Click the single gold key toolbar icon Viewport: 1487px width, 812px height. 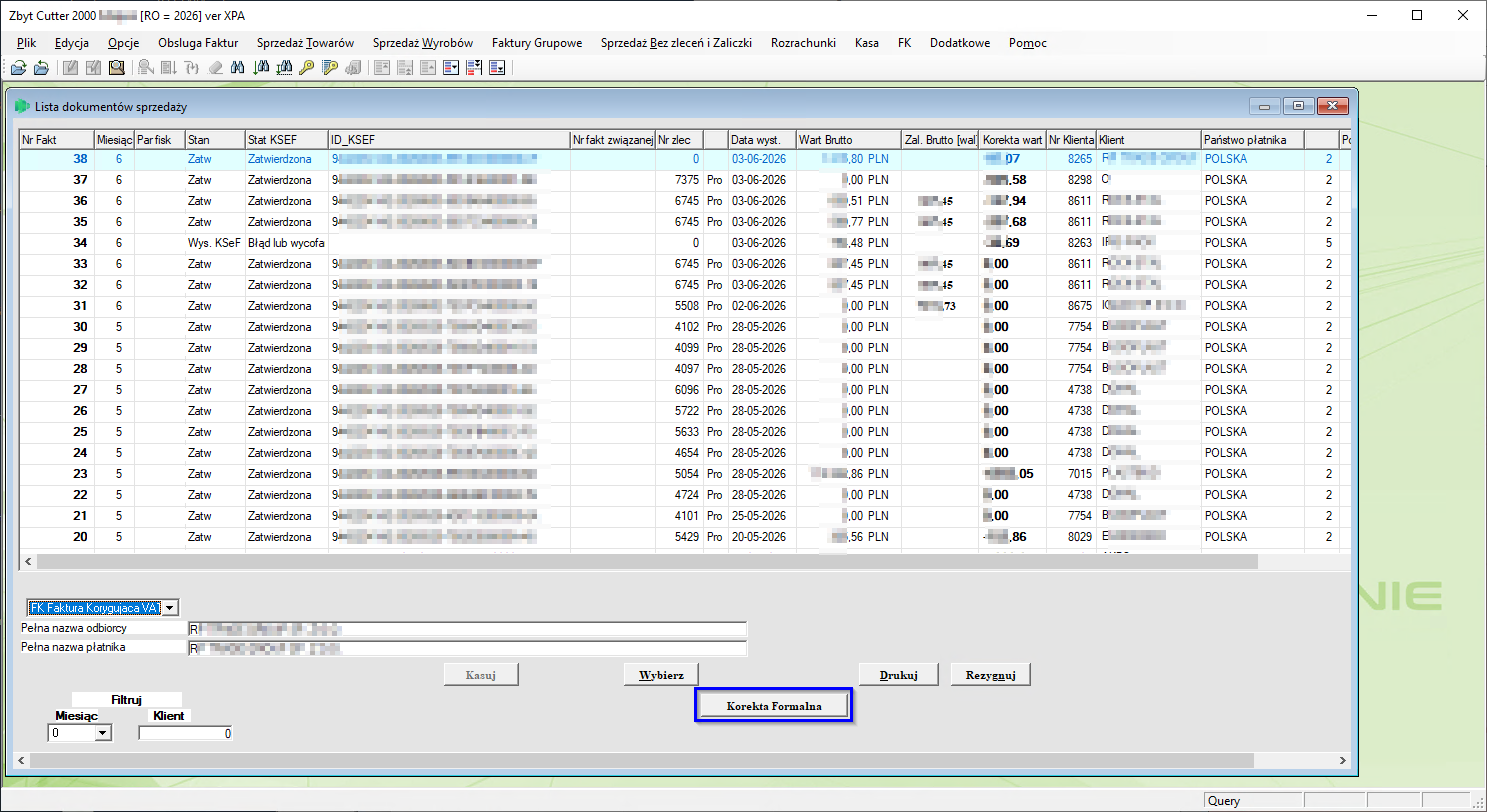click(306, 68)
